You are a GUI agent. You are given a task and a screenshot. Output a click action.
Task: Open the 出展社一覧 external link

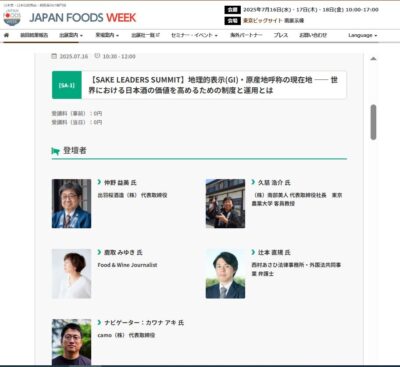coord(145,35)
